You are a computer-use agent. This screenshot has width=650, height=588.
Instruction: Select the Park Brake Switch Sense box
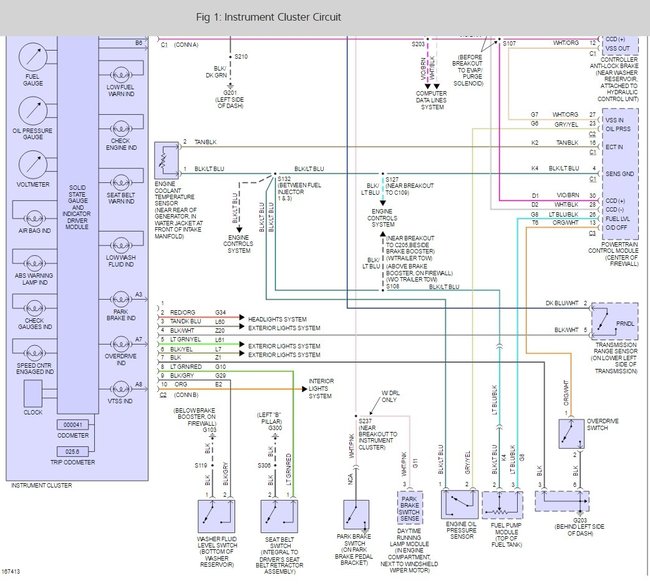point(410,508)
